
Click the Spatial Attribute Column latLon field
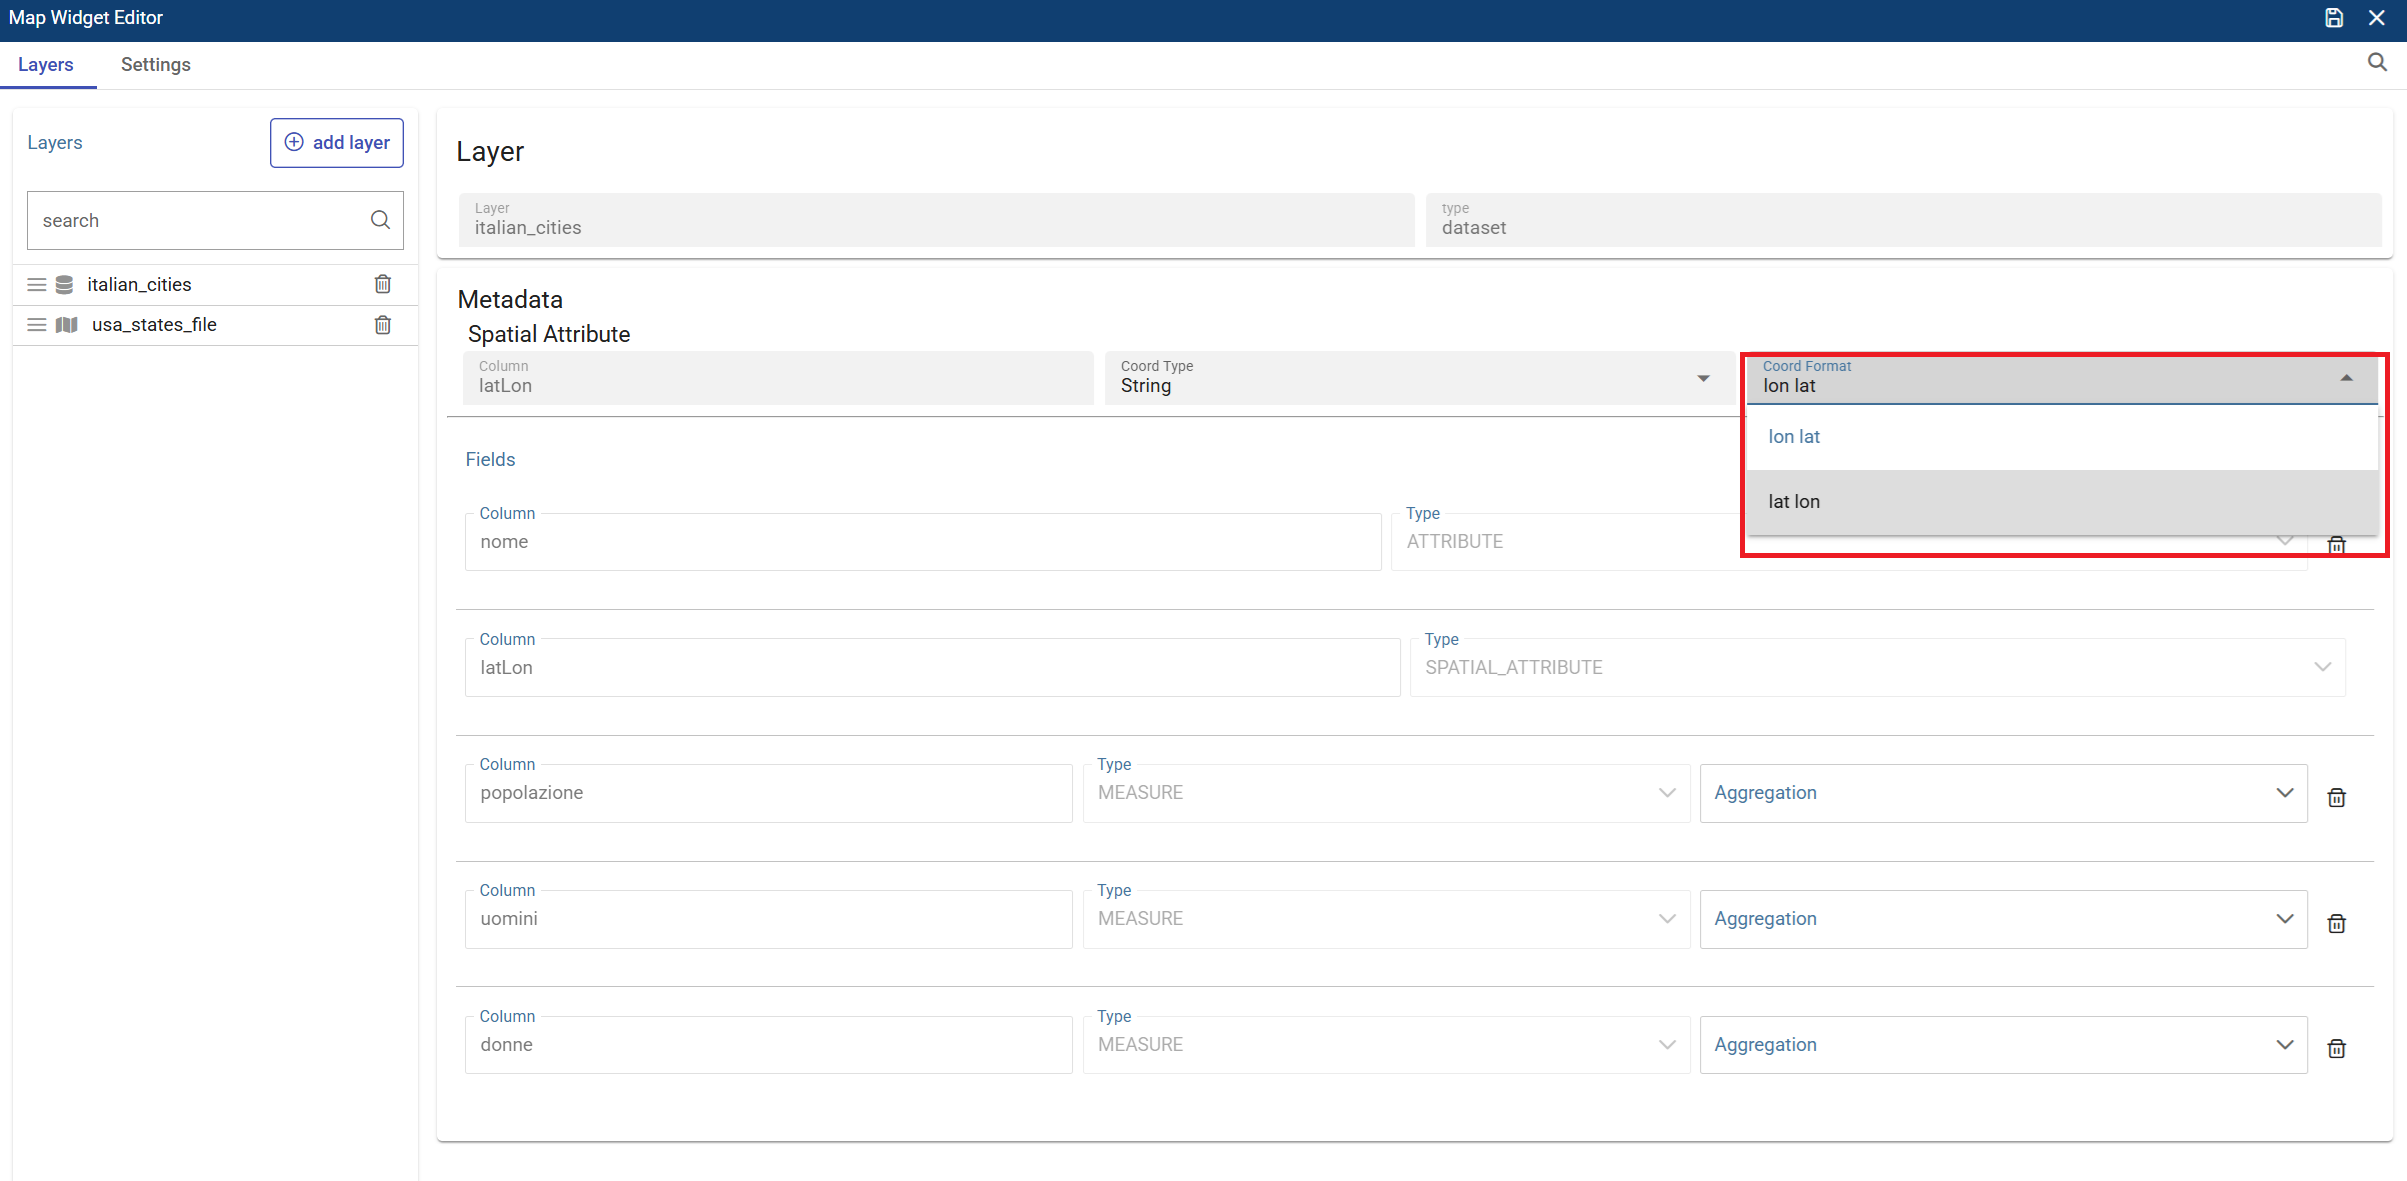pos(778,378)
